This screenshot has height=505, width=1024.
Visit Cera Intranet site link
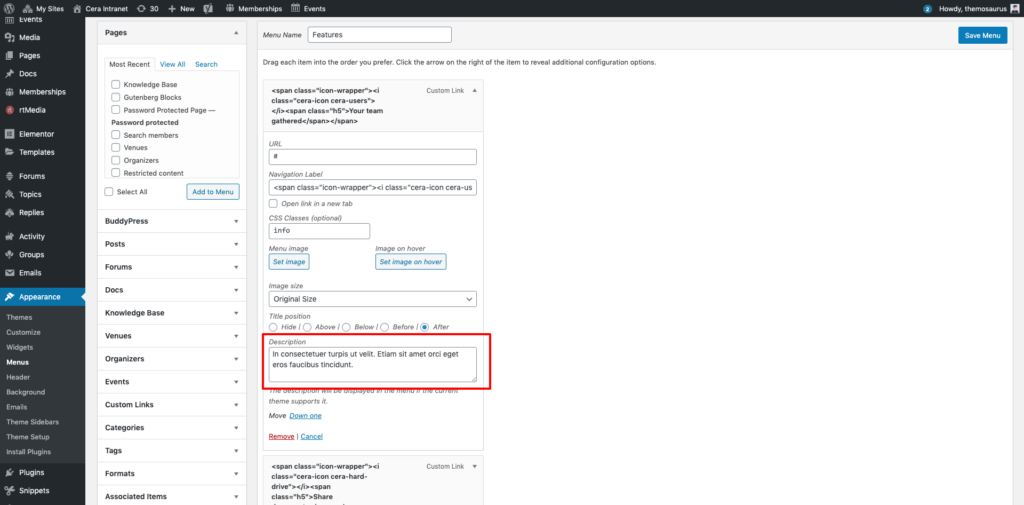pyautogui.click(x=101, y=8)
